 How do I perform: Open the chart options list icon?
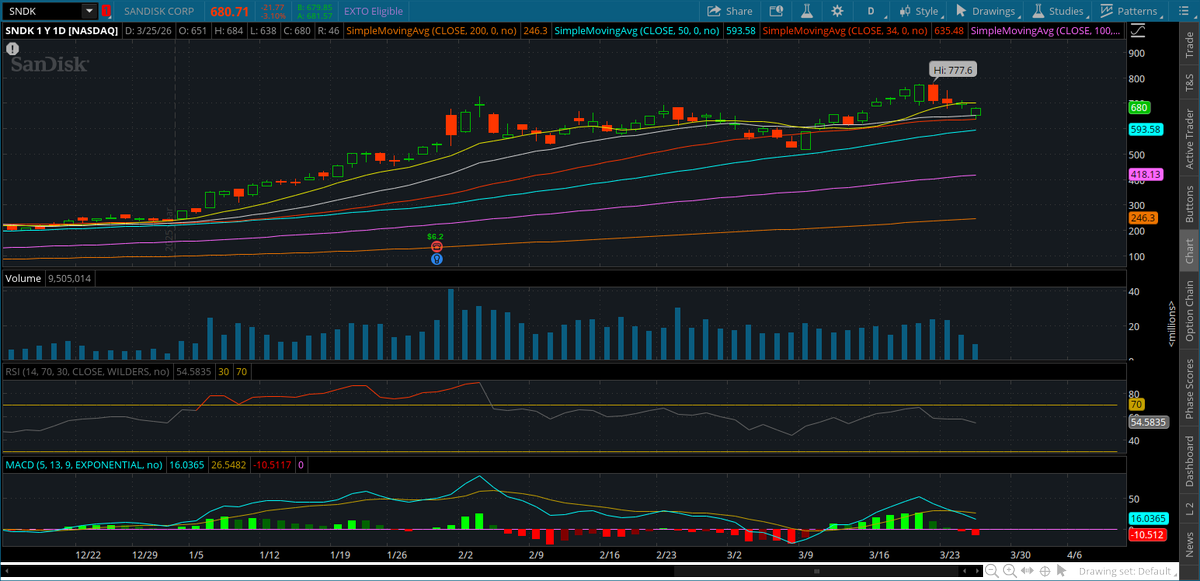tap(1186, 11)
